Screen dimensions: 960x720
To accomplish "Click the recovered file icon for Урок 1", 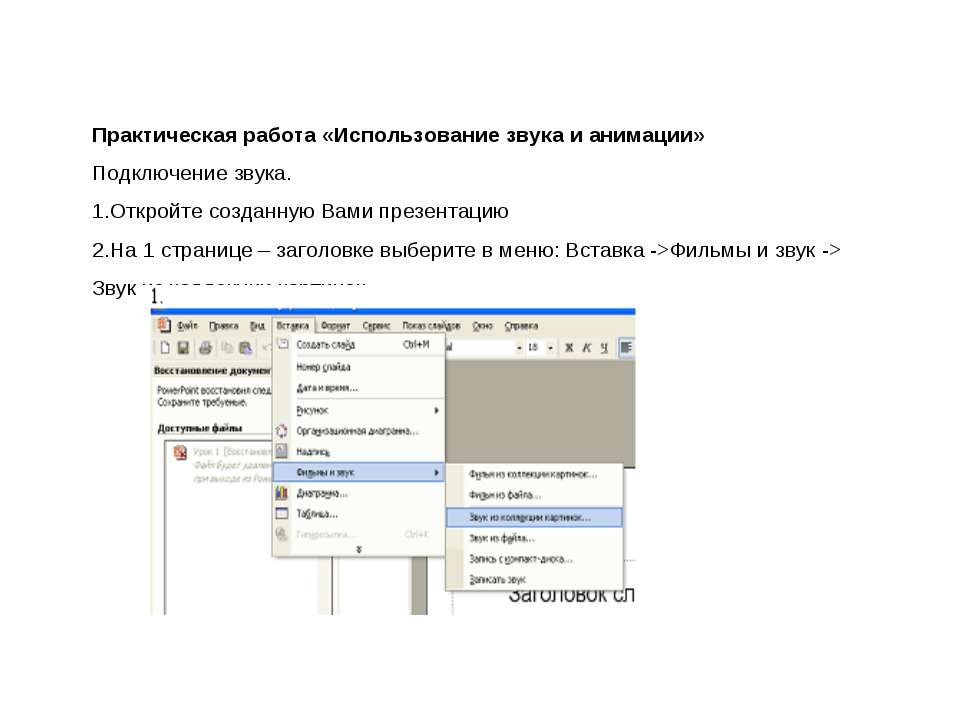I will pyautogui.click(x=180, y=452).
